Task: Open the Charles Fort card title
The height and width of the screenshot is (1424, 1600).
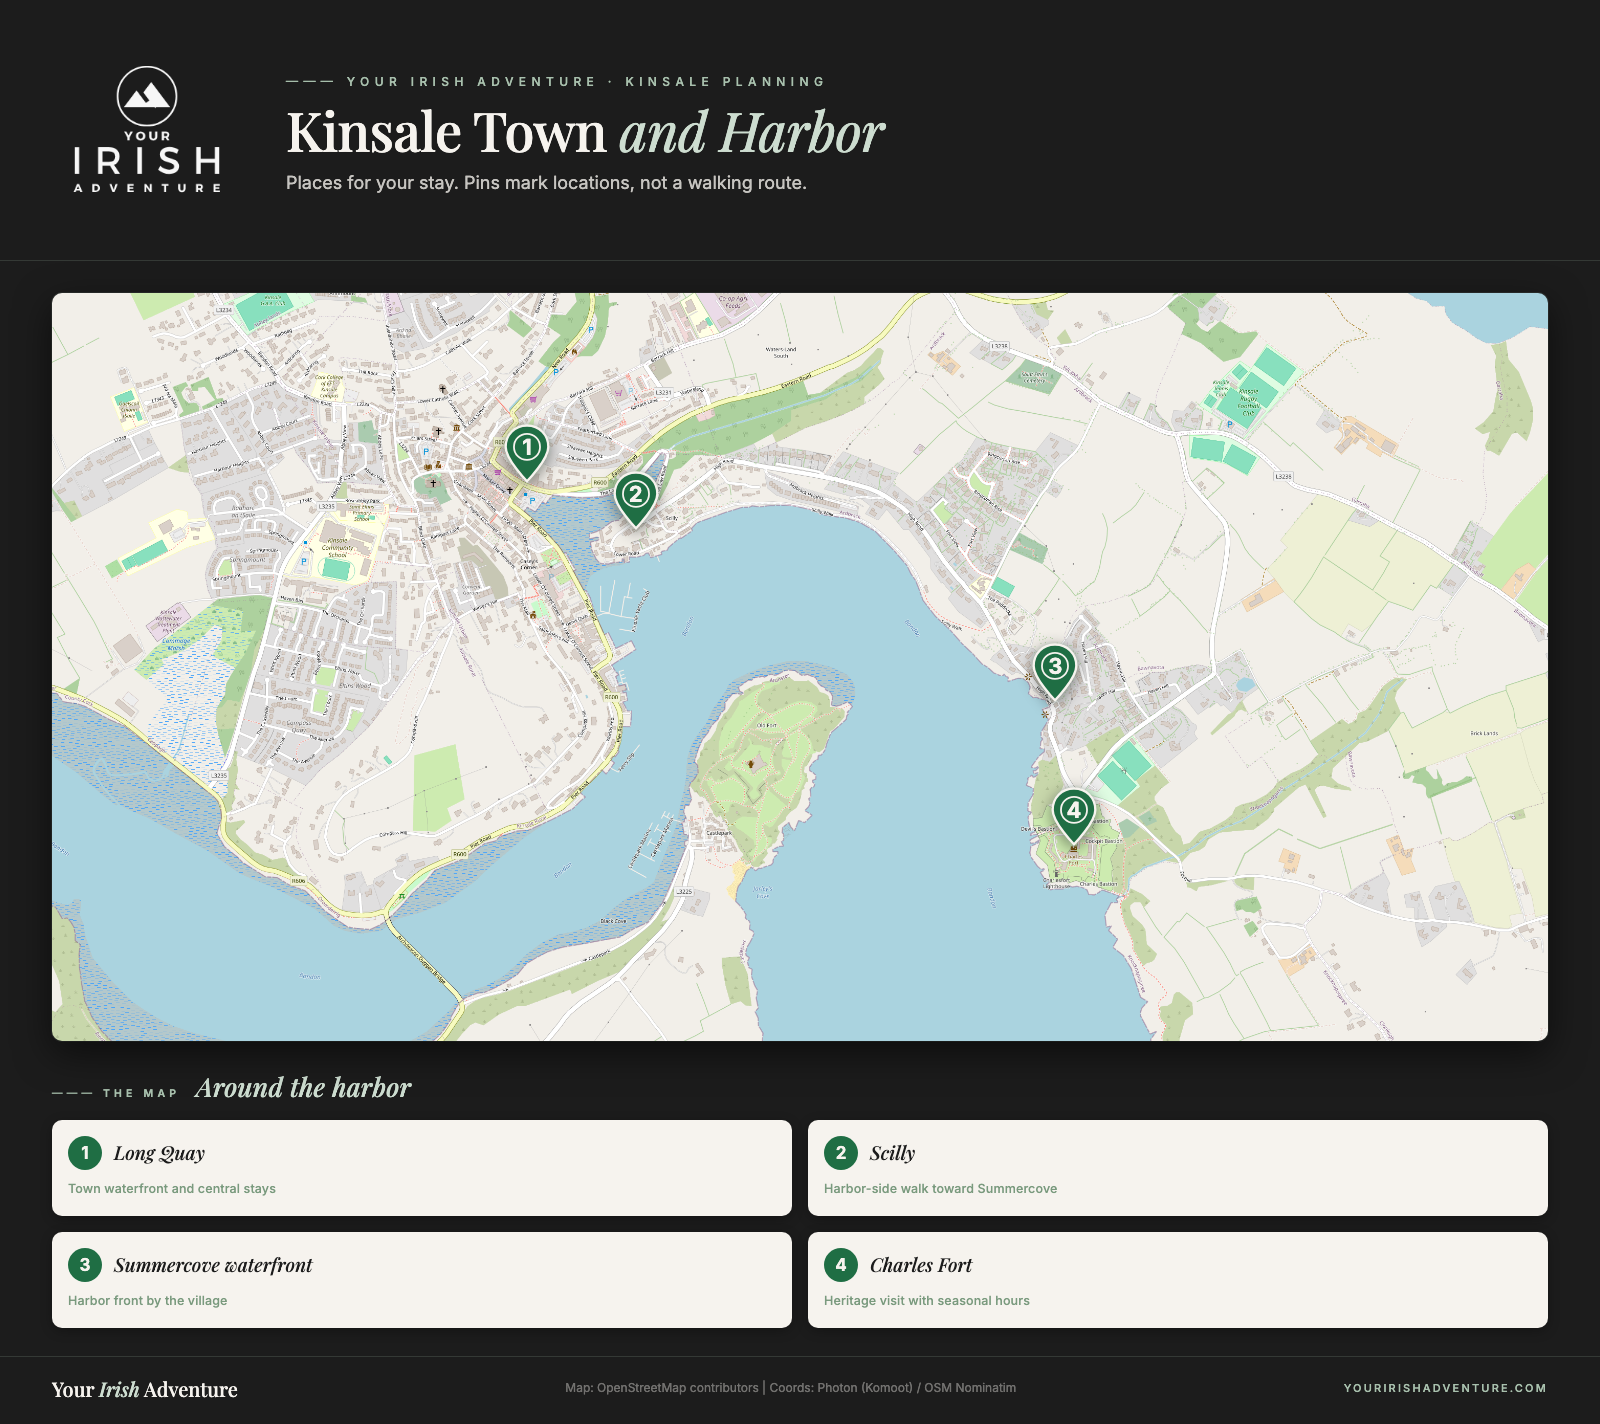Action: click(x=921, y=1265)
